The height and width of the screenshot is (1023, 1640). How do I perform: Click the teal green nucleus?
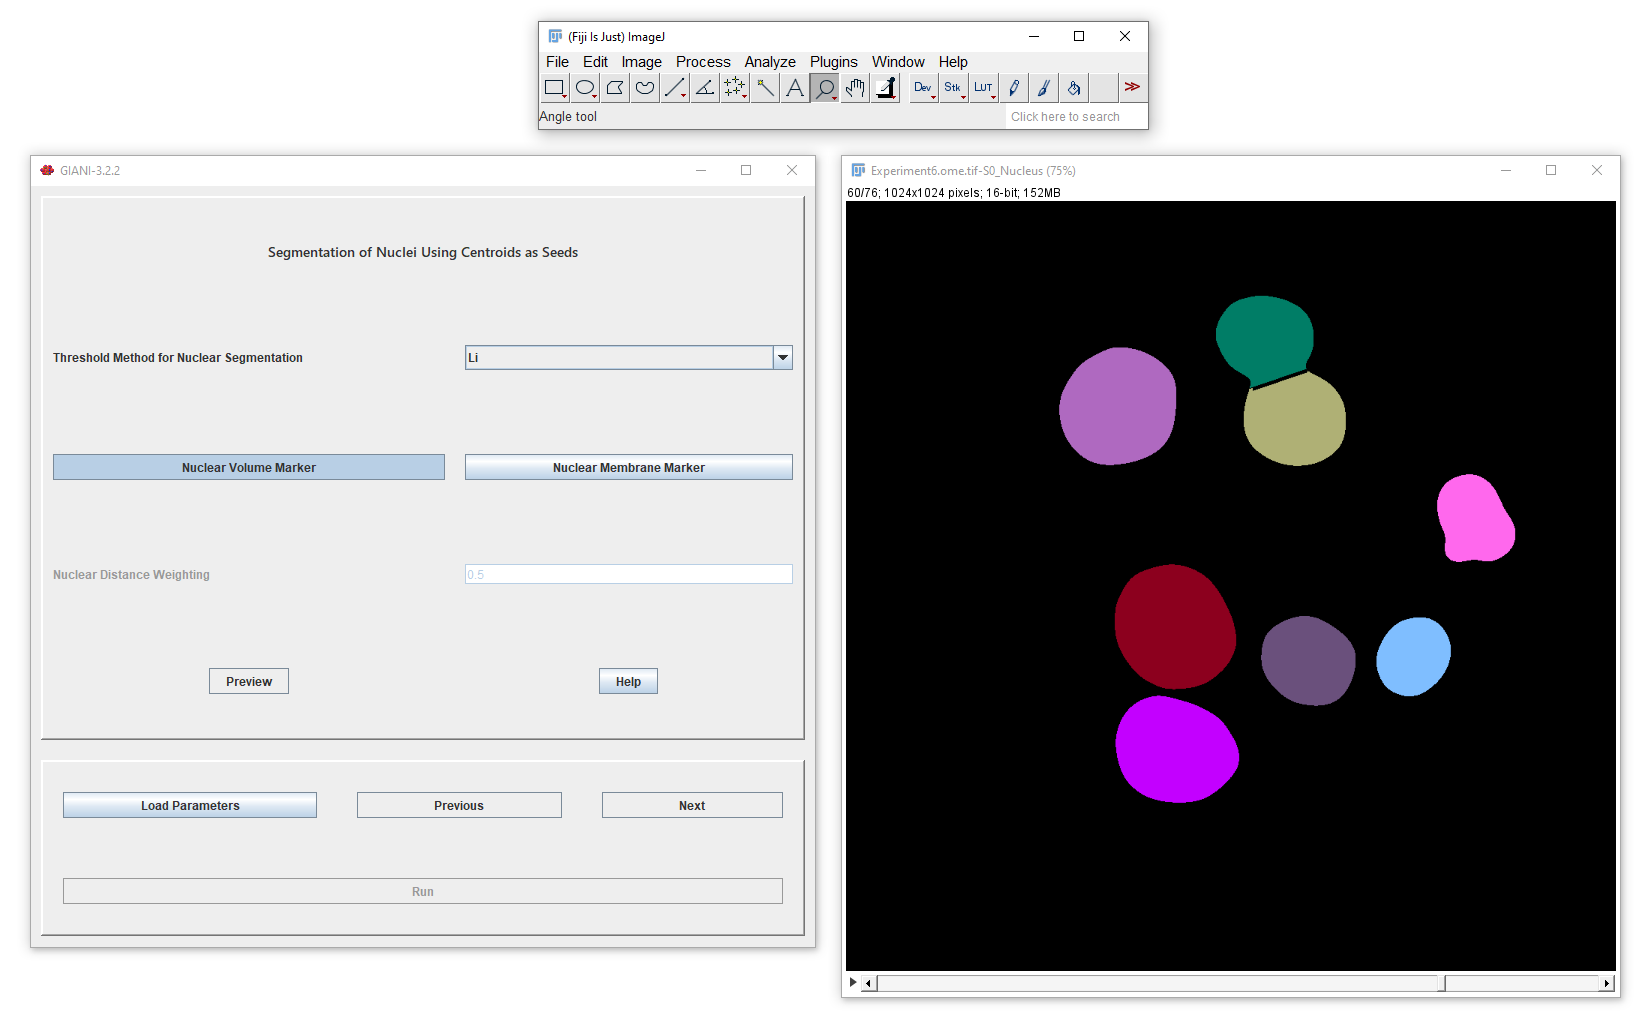click(x=1264, y=336)
